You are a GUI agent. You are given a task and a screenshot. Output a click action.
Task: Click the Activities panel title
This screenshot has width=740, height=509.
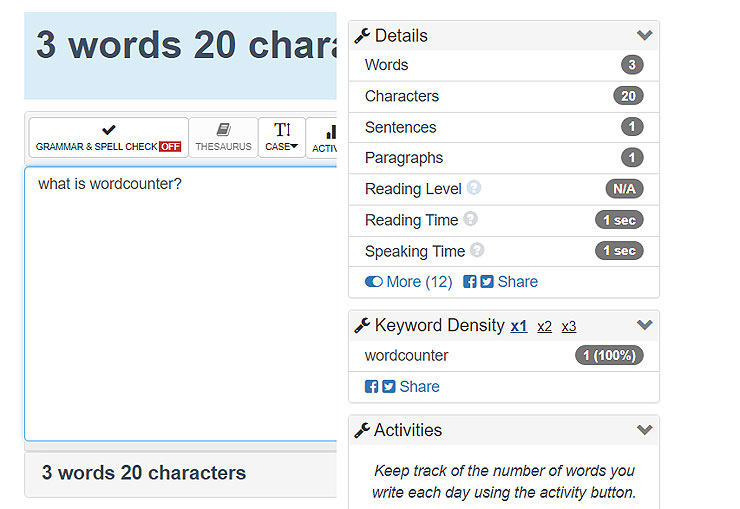(408, 430)
